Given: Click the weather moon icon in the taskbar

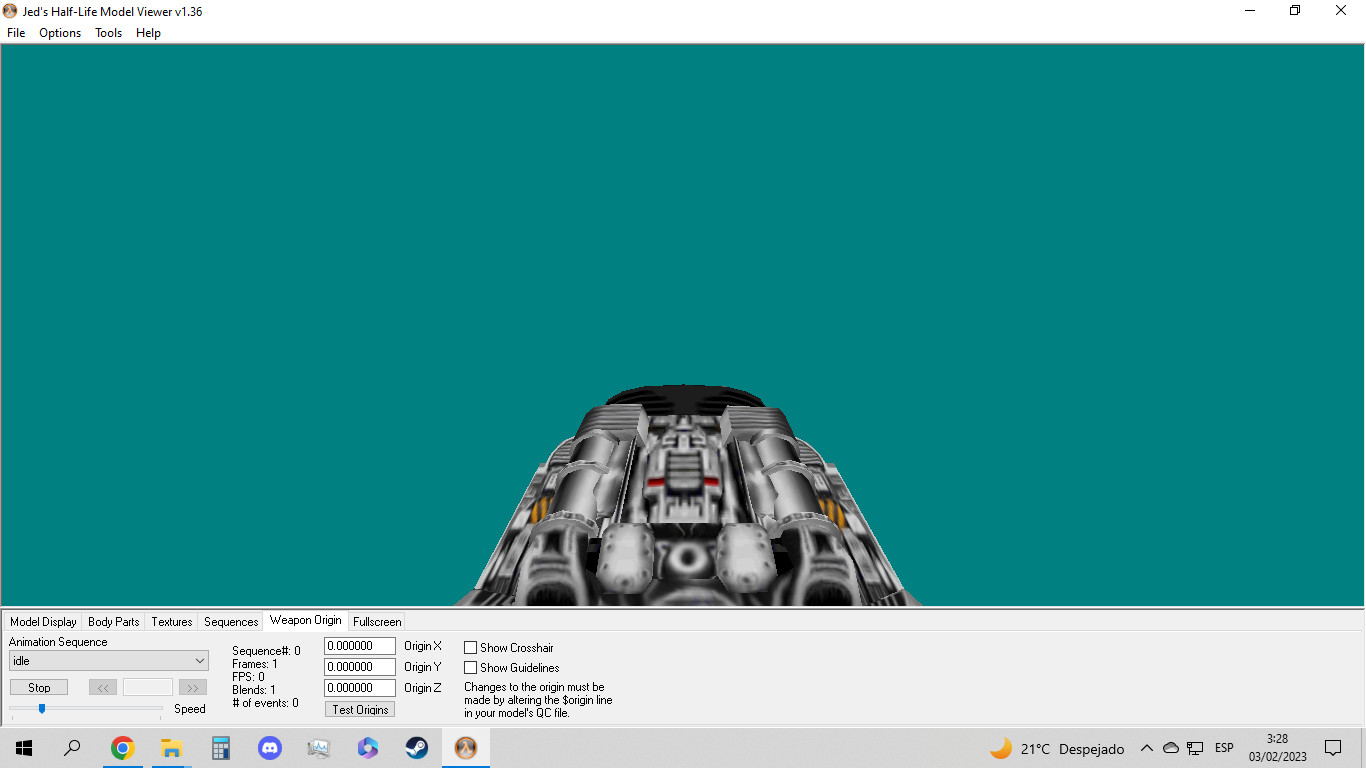Looking at the screenshot, I should pos(1000,748).
